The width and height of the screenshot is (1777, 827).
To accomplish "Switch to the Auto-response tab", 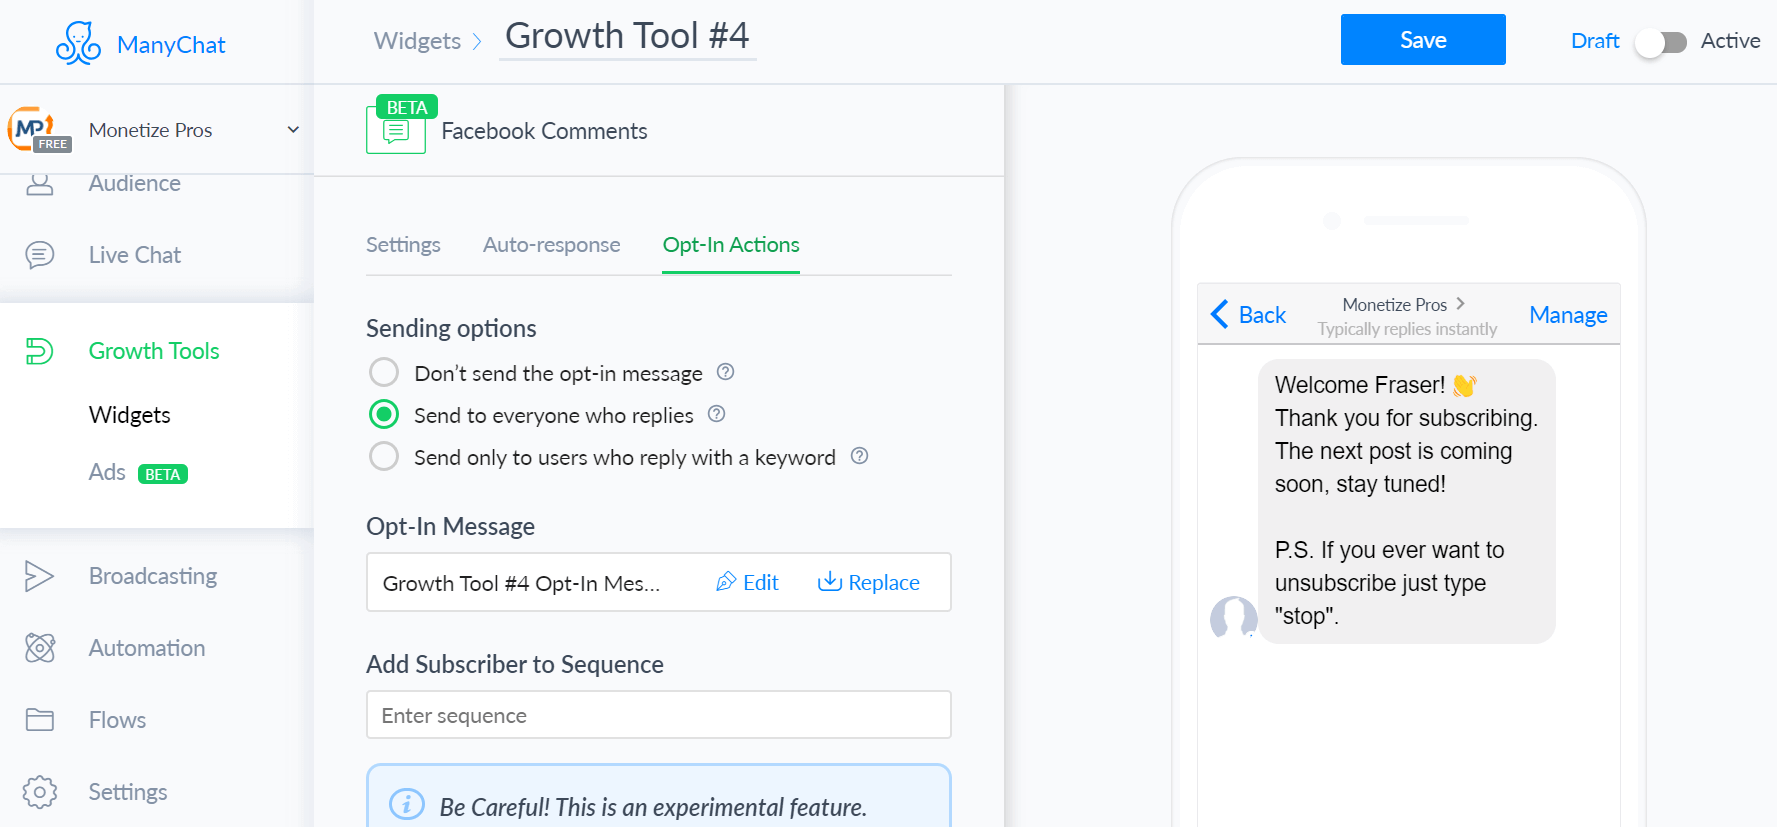I will coord(551,245).
